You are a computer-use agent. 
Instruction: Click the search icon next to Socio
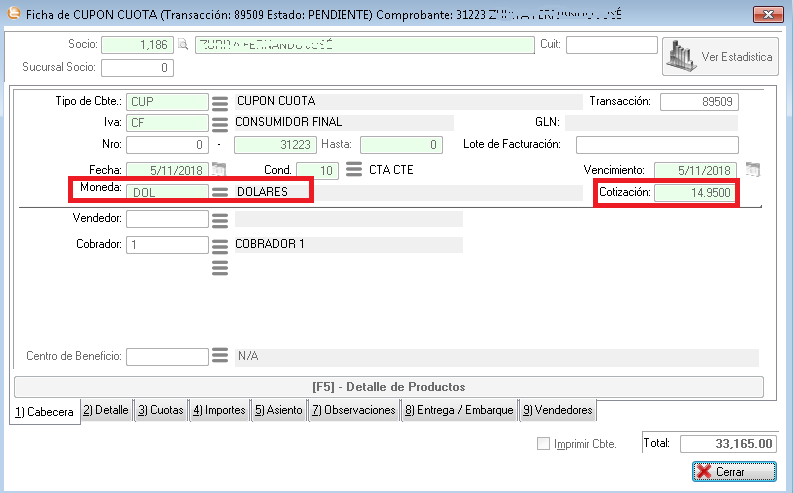point(182,45)
